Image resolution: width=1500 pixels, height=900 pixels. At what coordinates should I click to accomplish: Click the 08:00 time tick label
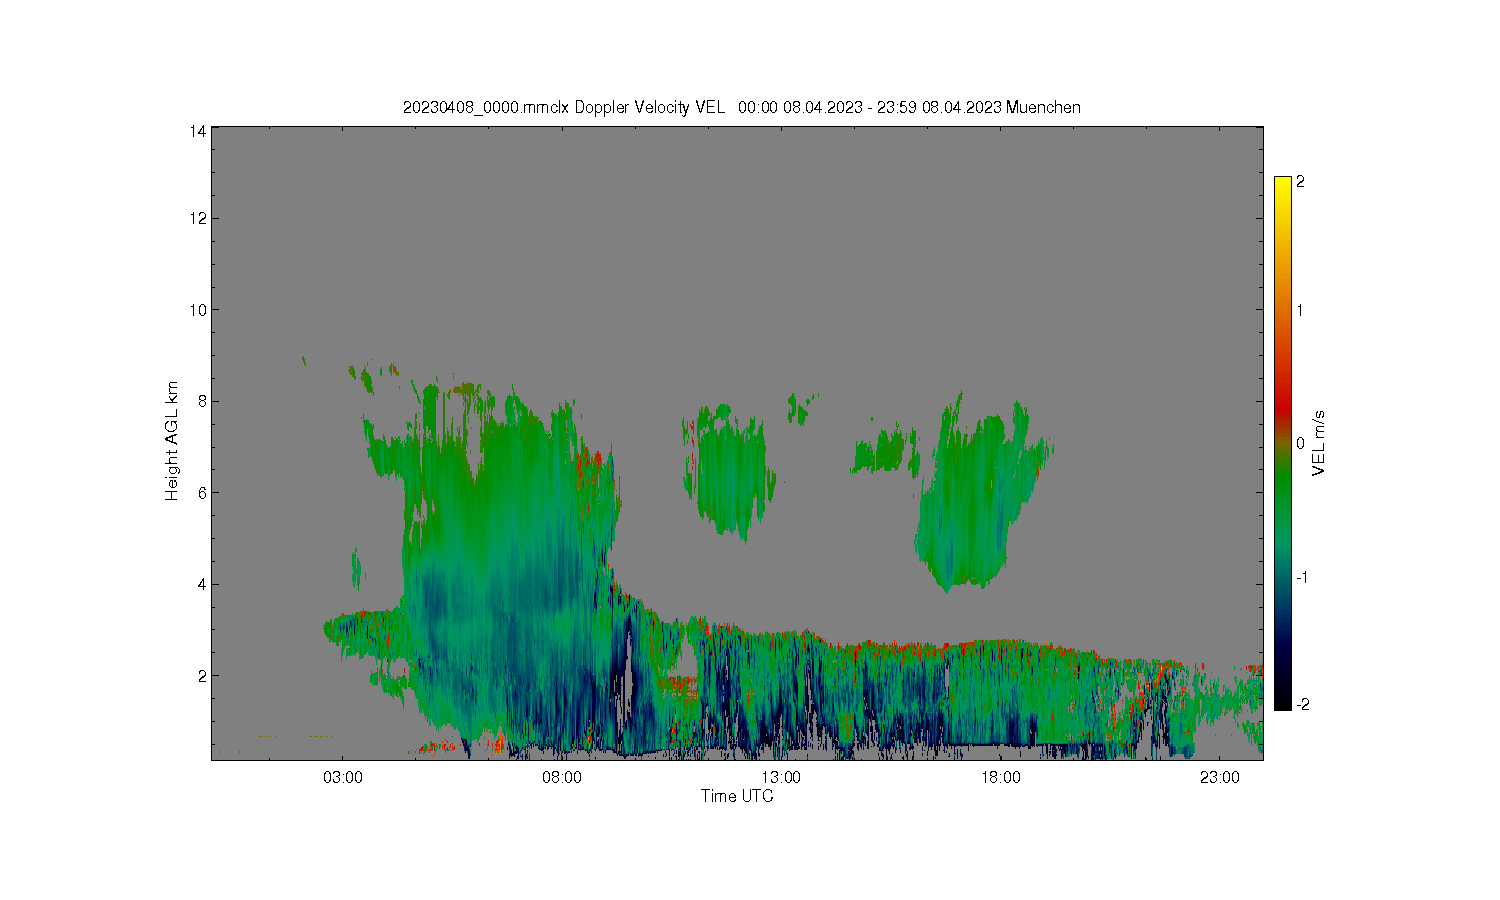[x=562, y=778]
